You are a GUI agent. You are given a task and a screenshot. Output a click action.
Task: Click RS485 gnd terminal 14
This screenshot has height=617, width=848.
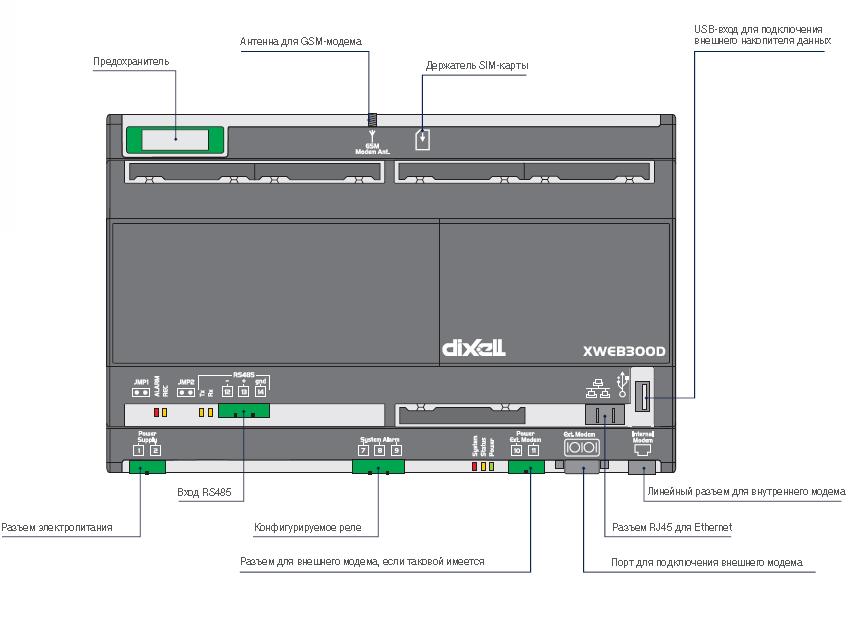[x=261, y=392]
